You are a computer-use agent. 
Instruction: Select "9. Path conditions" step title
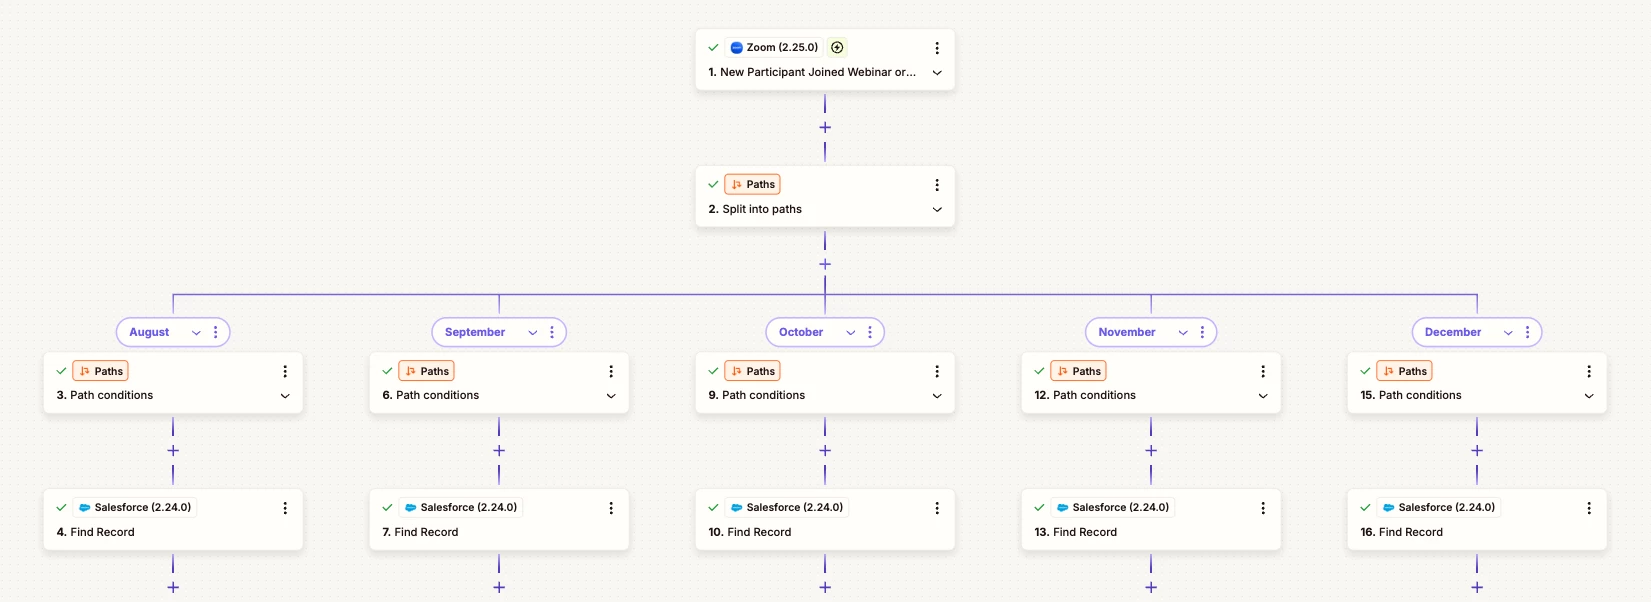757,395
